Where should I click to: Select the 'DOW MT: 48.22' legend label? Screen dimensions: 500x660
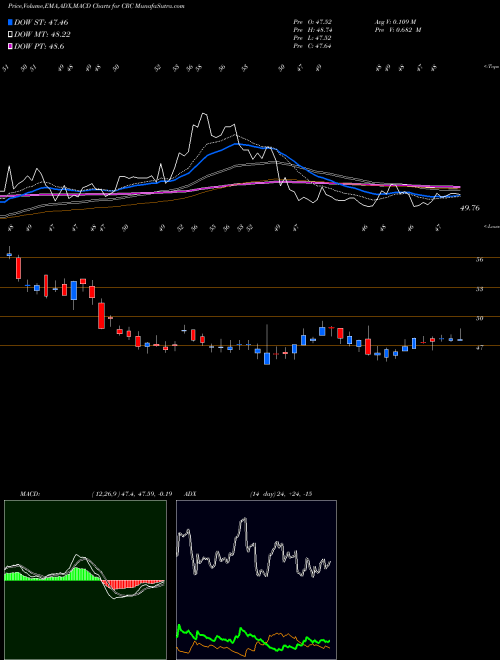coord(42,35)
